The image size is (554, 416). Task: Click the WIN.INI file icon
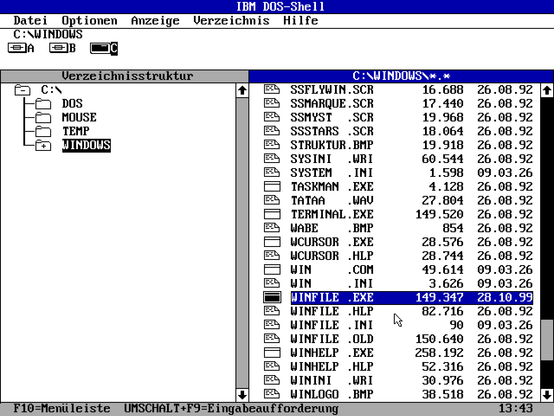click(272, 283)
